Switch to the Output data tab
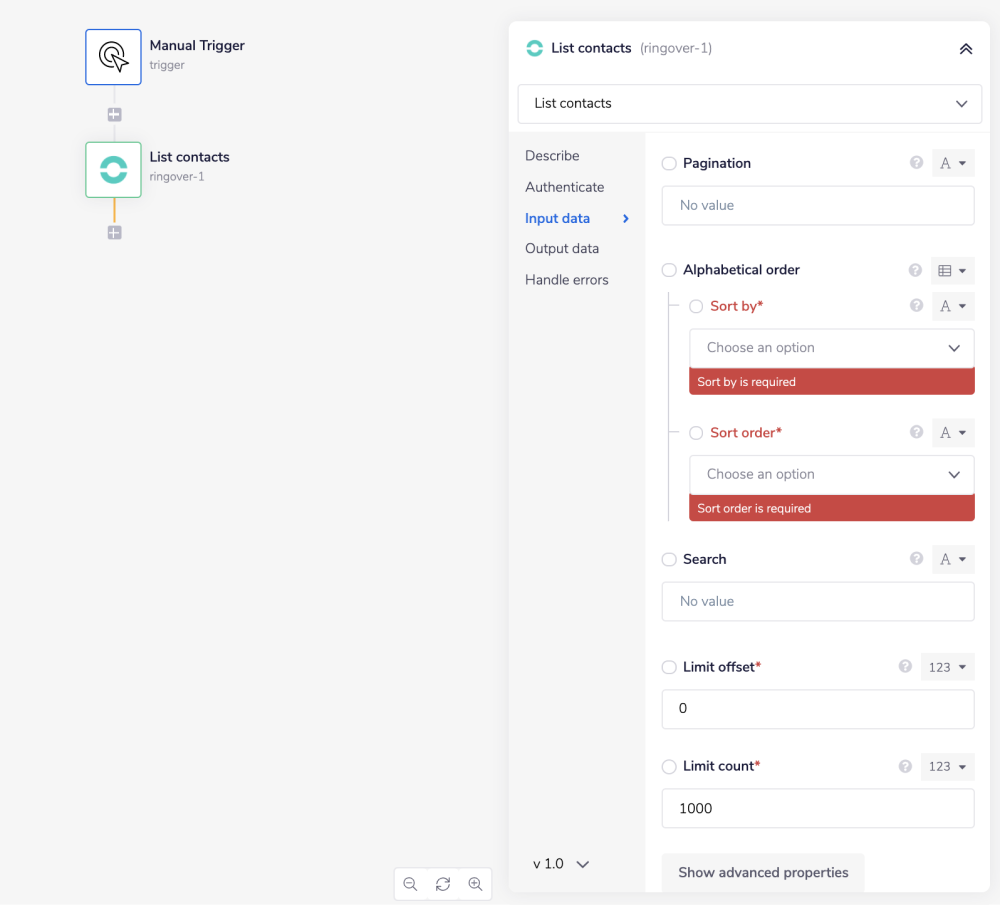The width and height of the screenshot is (1000, 905). coord(562,249)
